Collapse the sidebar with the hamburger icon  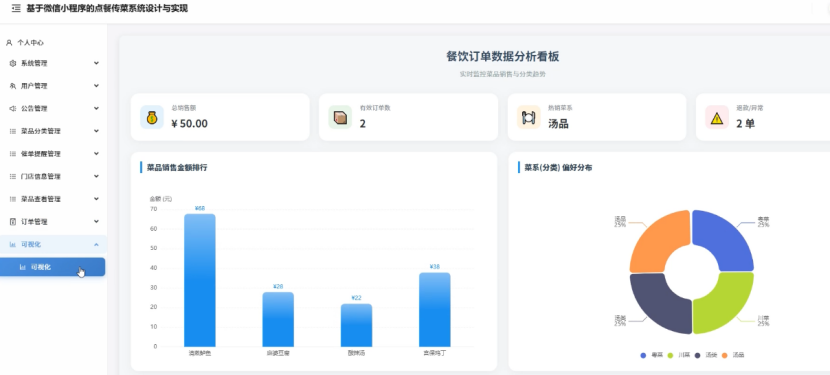[16, 8]
